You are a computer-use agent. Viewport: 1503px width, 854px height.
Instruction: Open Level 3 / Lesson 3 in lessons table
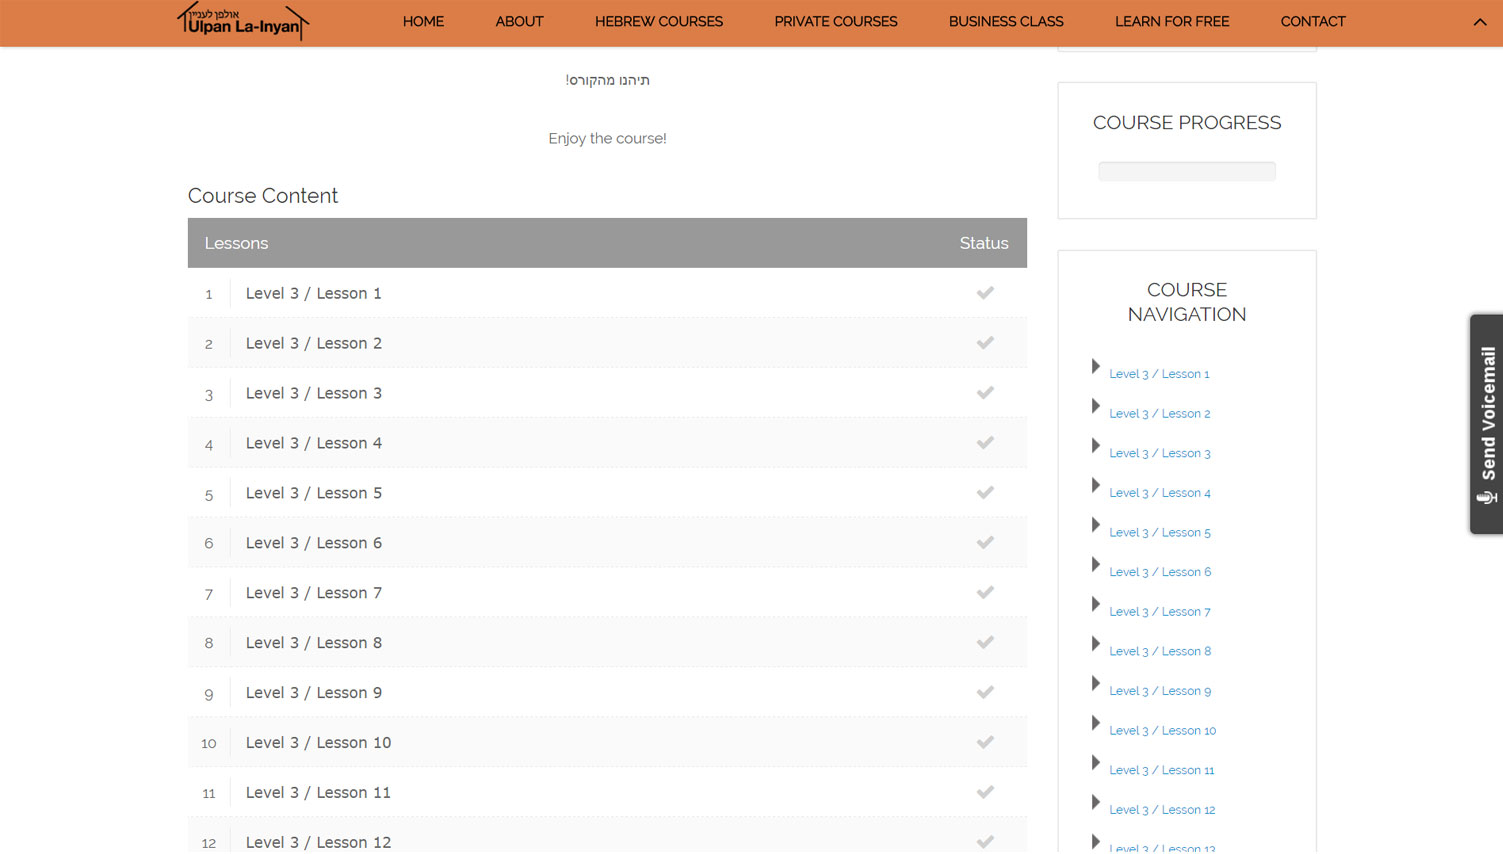(x=313, y=393)
